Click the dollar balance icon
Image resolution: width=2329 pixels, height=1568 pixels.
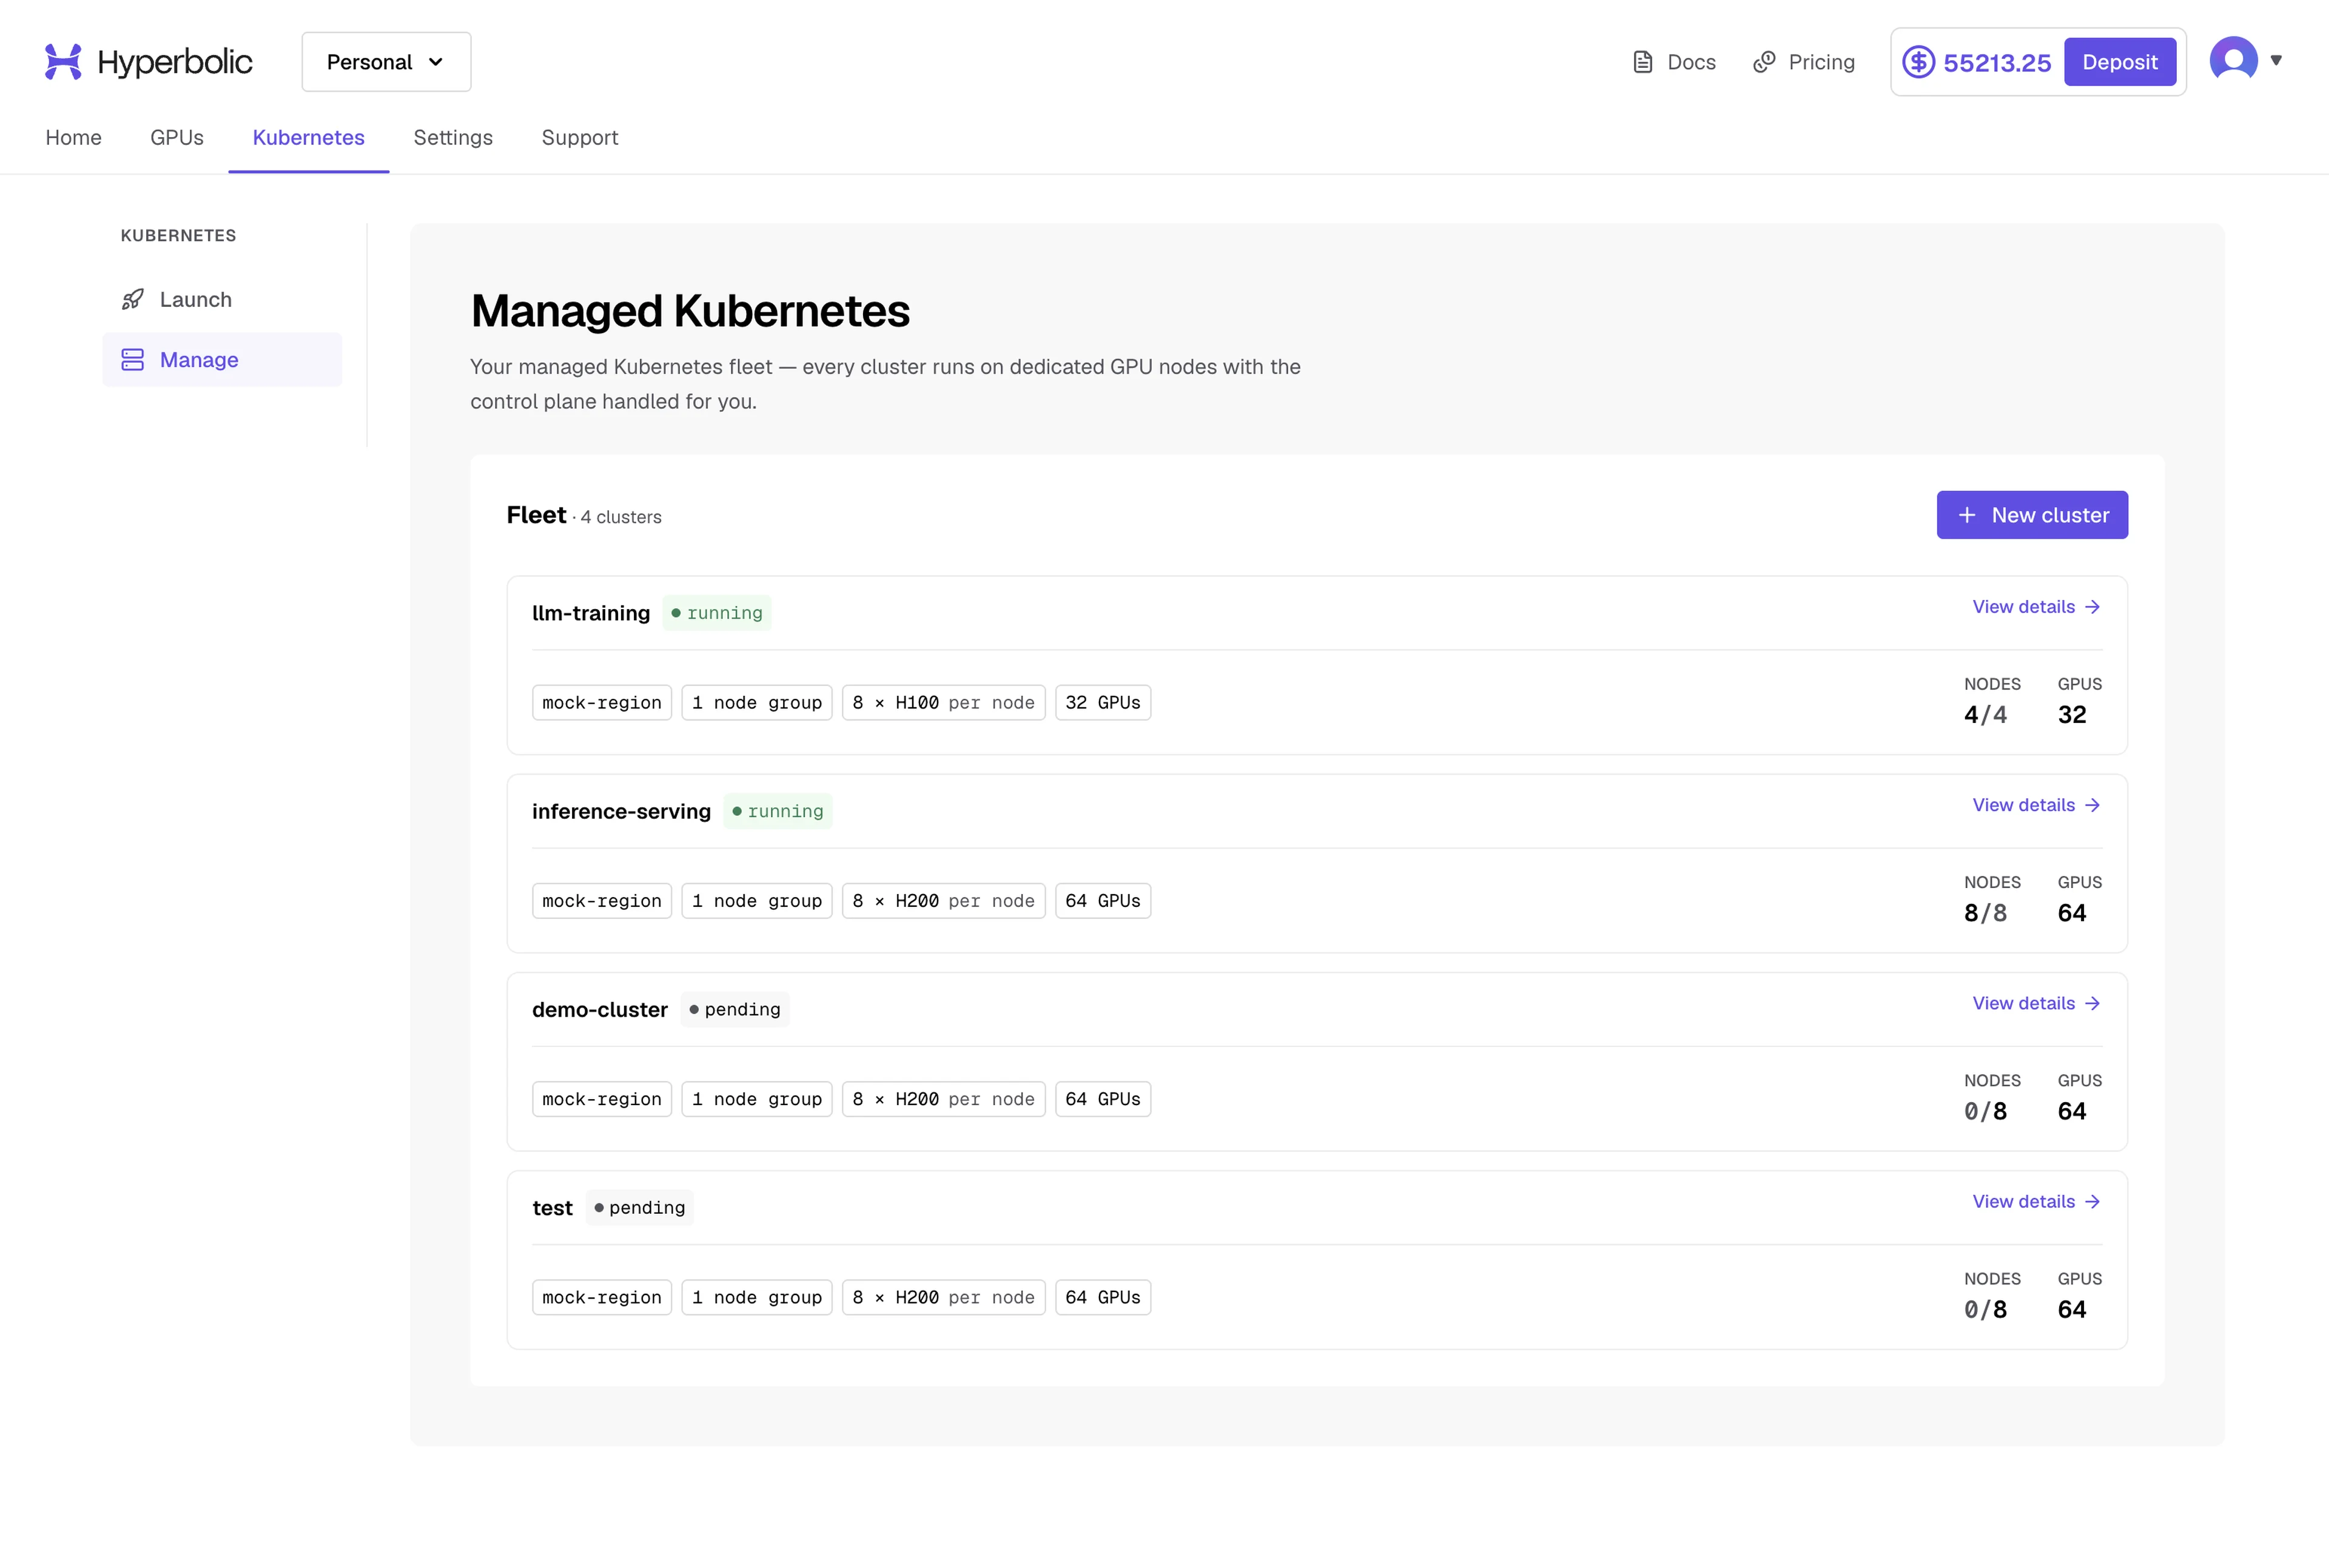tap(1918, 62)
